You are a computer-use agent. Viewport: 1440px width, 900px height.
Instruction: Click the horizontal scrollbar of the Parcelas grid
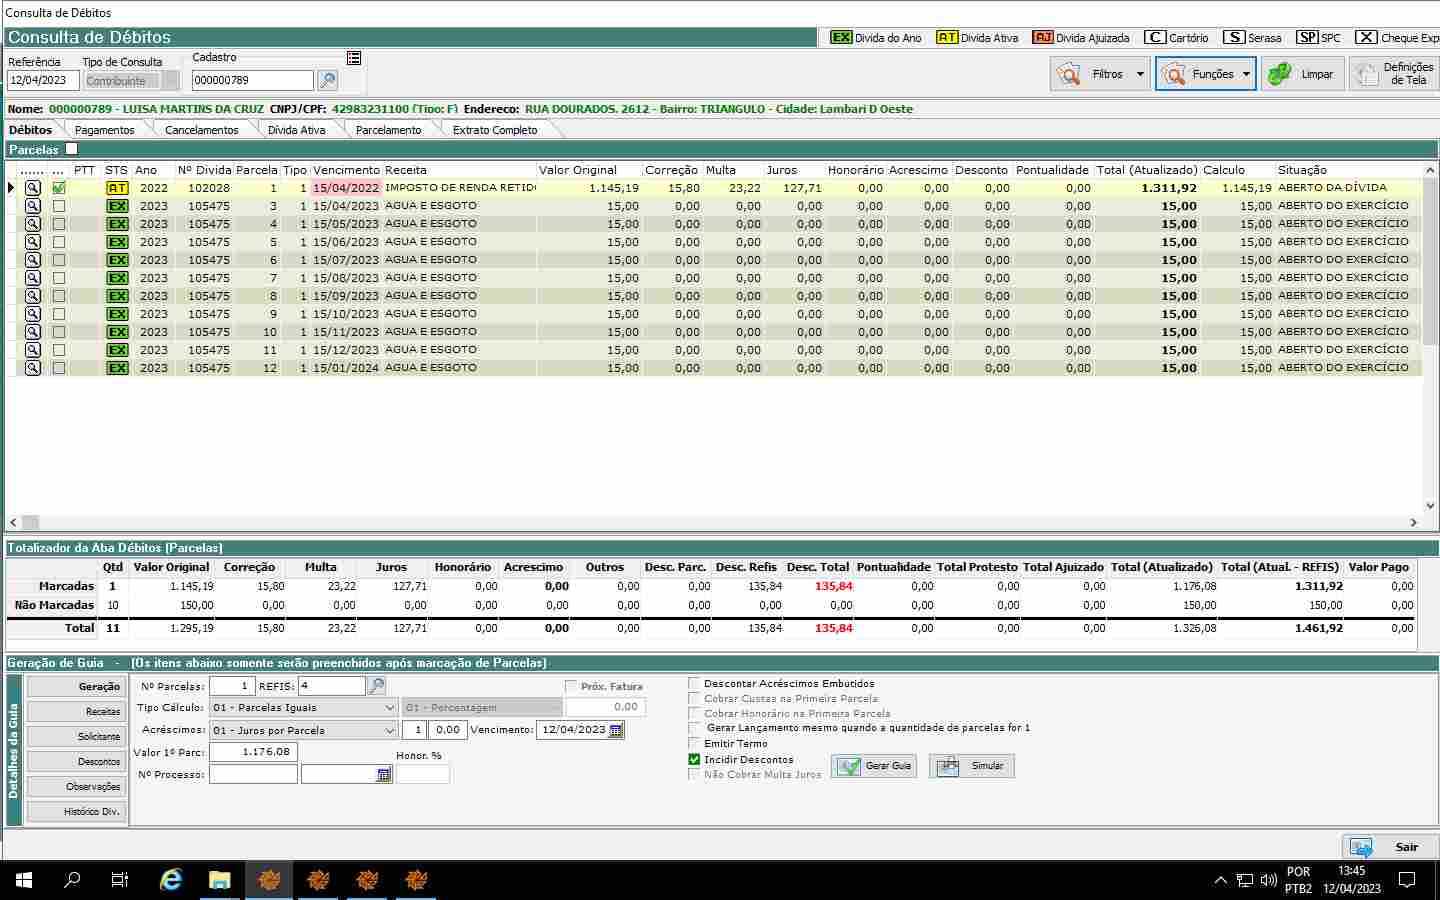(714, 522)
